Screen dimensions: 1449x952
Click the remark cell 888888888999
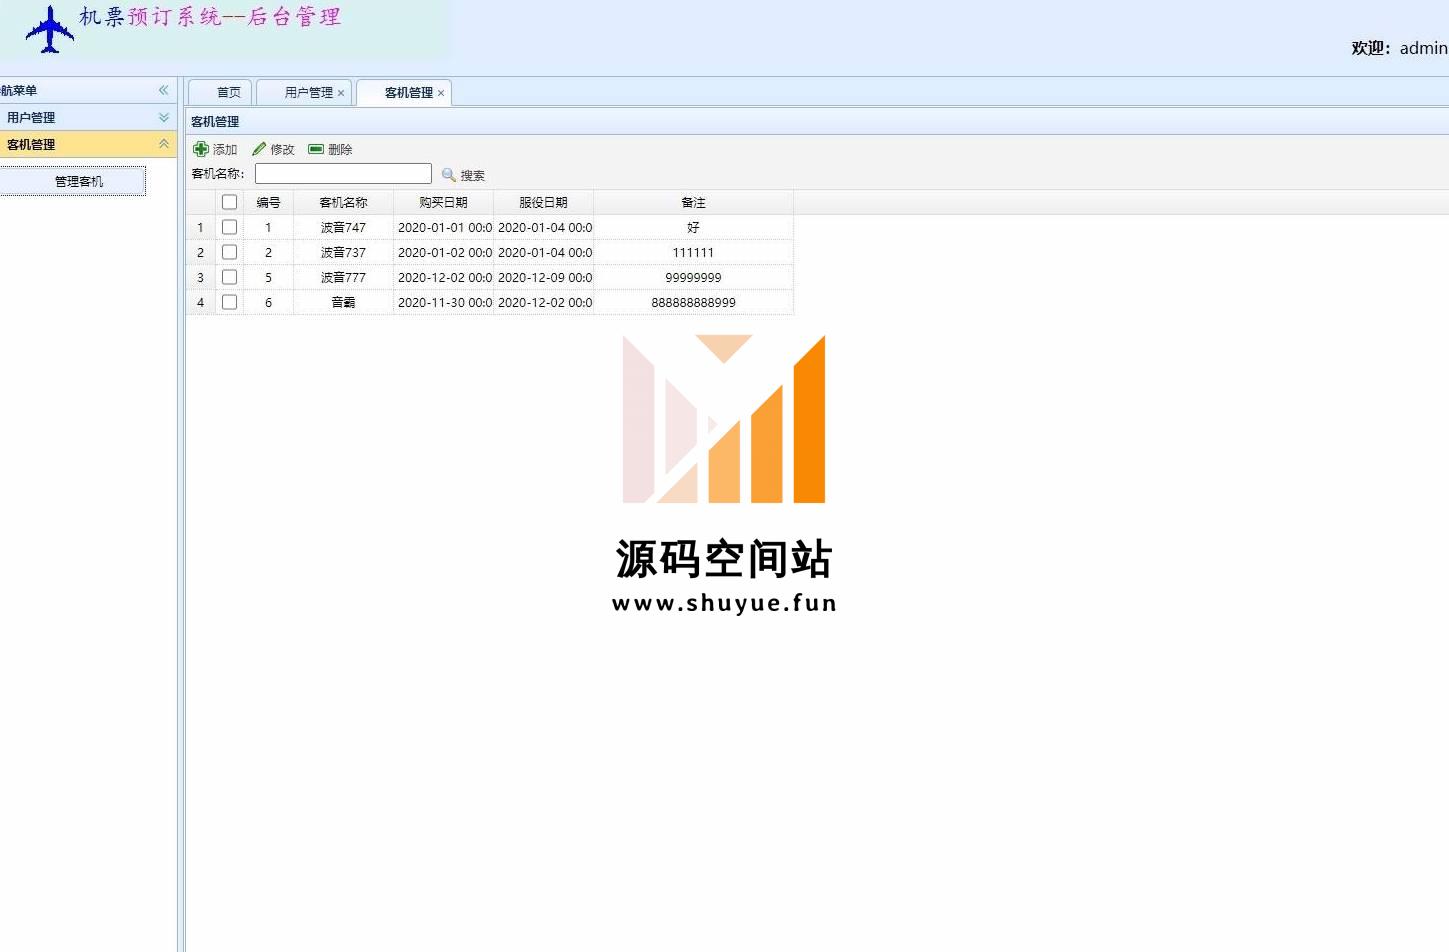pos(693,302)
